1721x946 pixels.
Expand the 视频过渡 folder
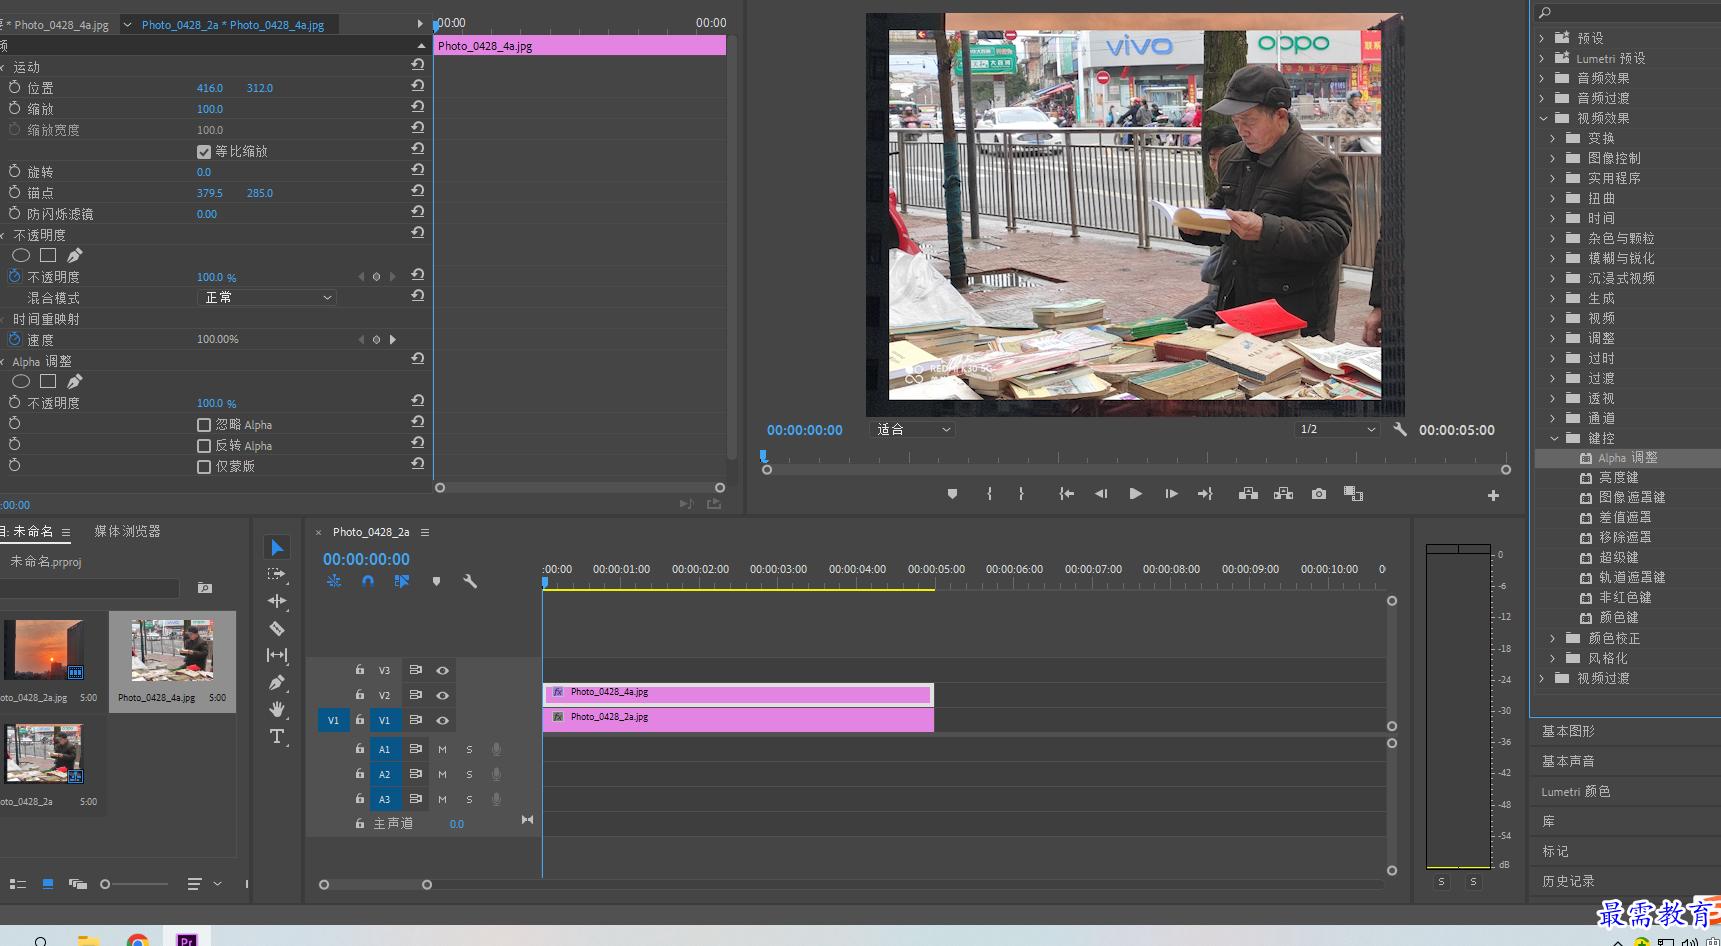(x=1542, y=678)
